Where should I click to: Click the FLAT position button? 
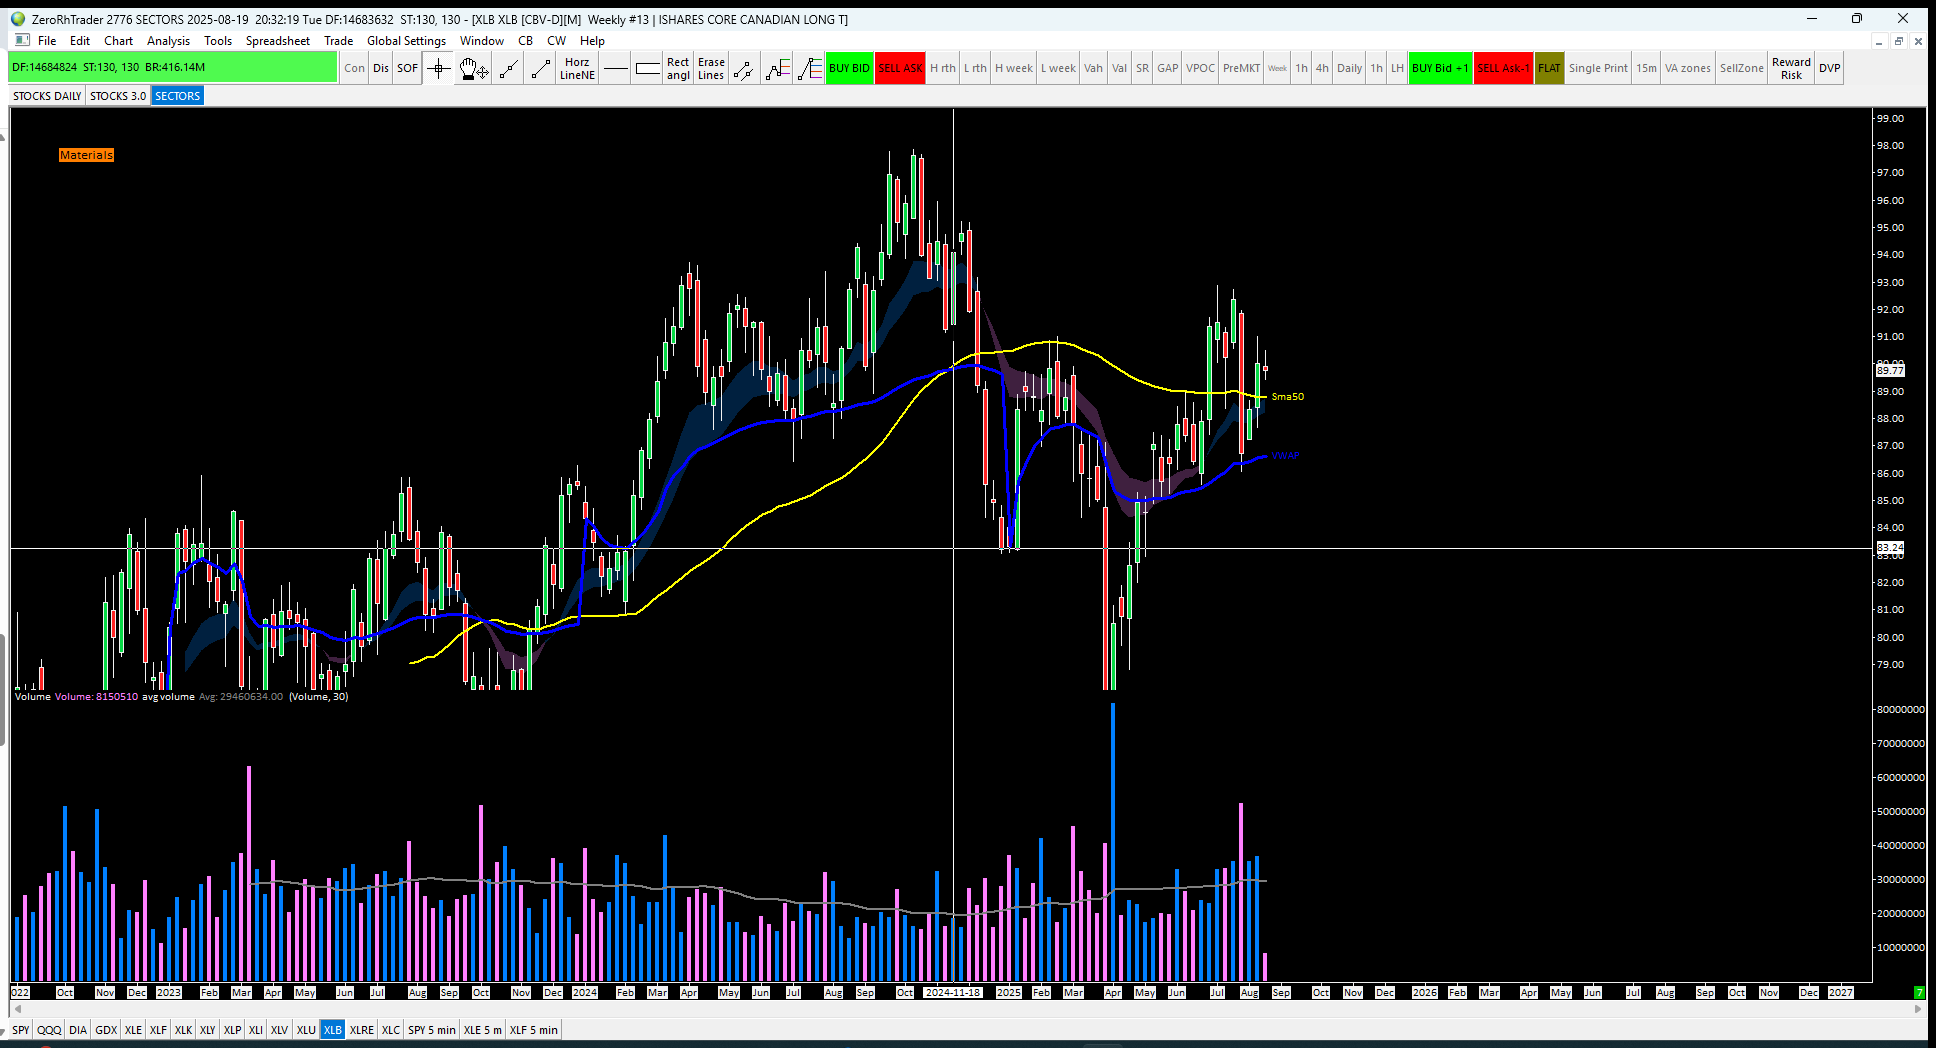pyautogui.click(x=1549, y=68)
